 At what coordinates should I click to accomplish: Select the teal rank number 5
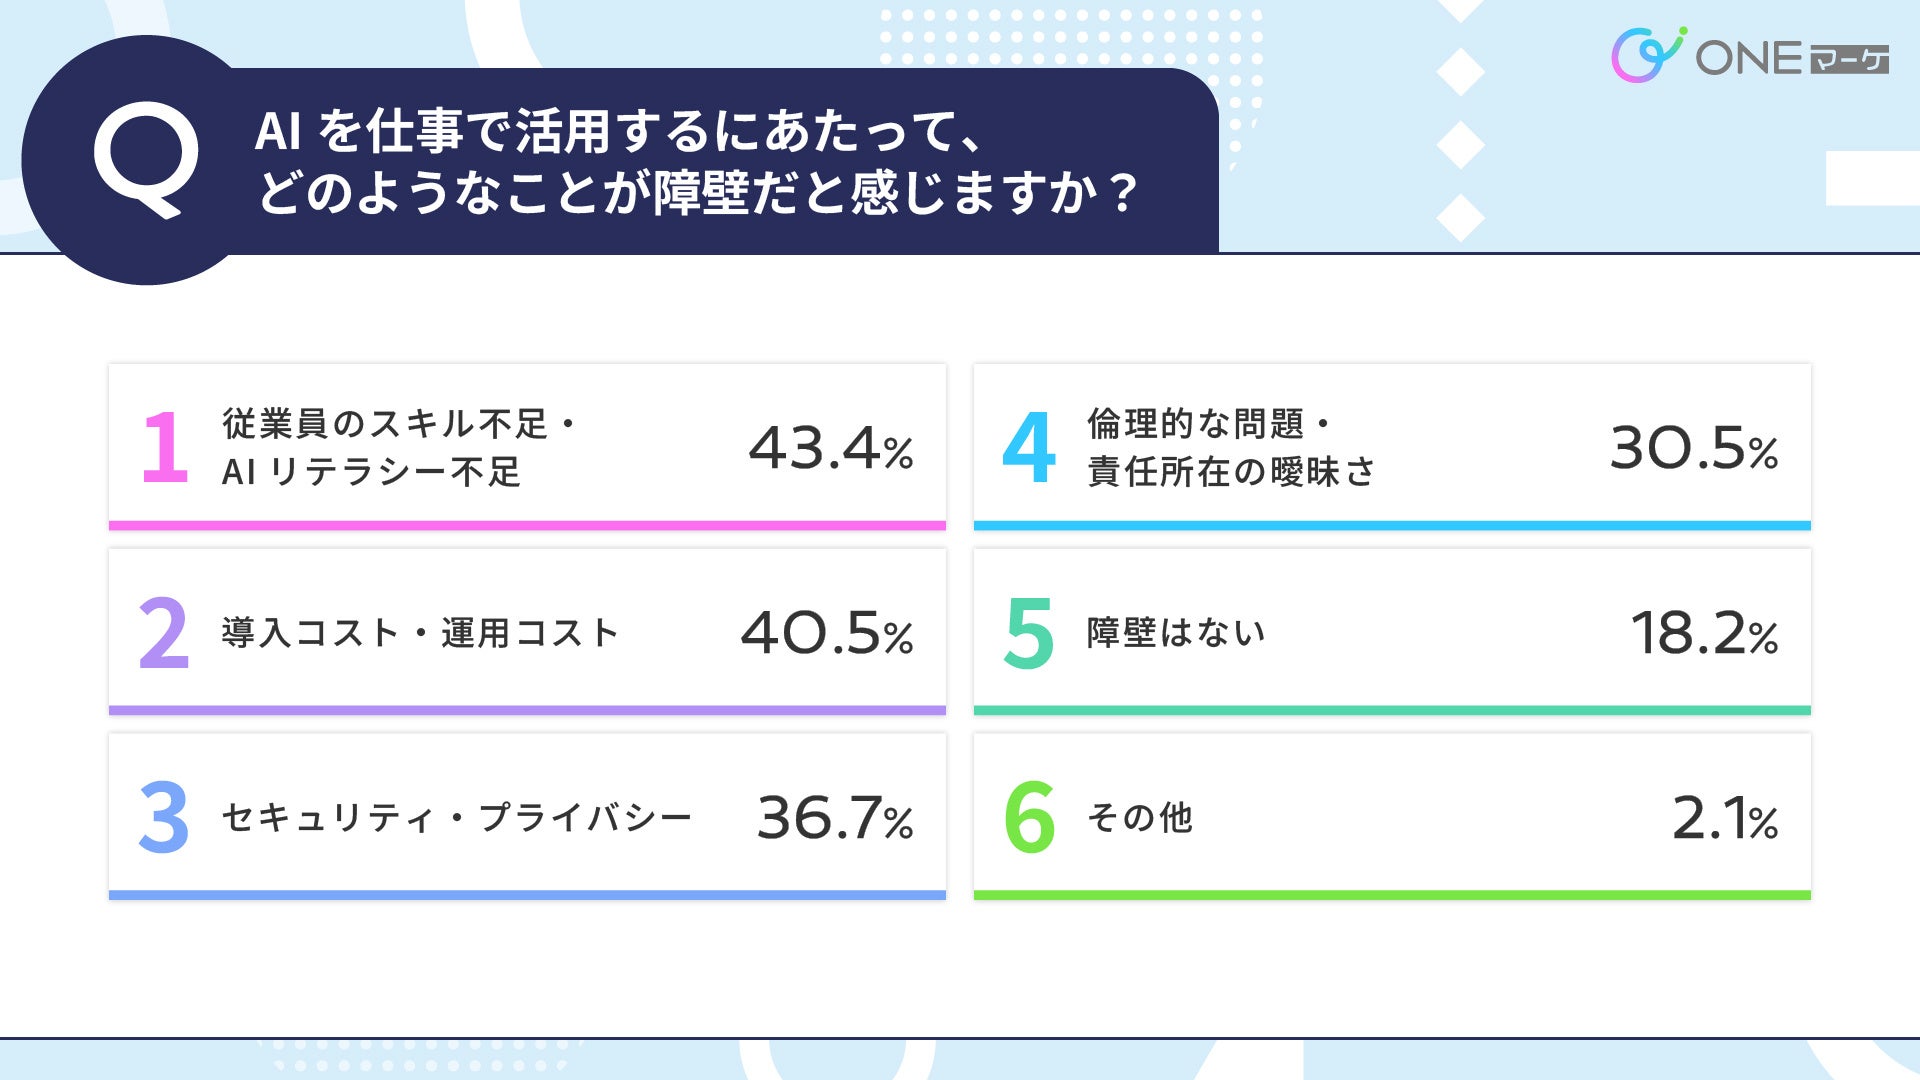1029,633
